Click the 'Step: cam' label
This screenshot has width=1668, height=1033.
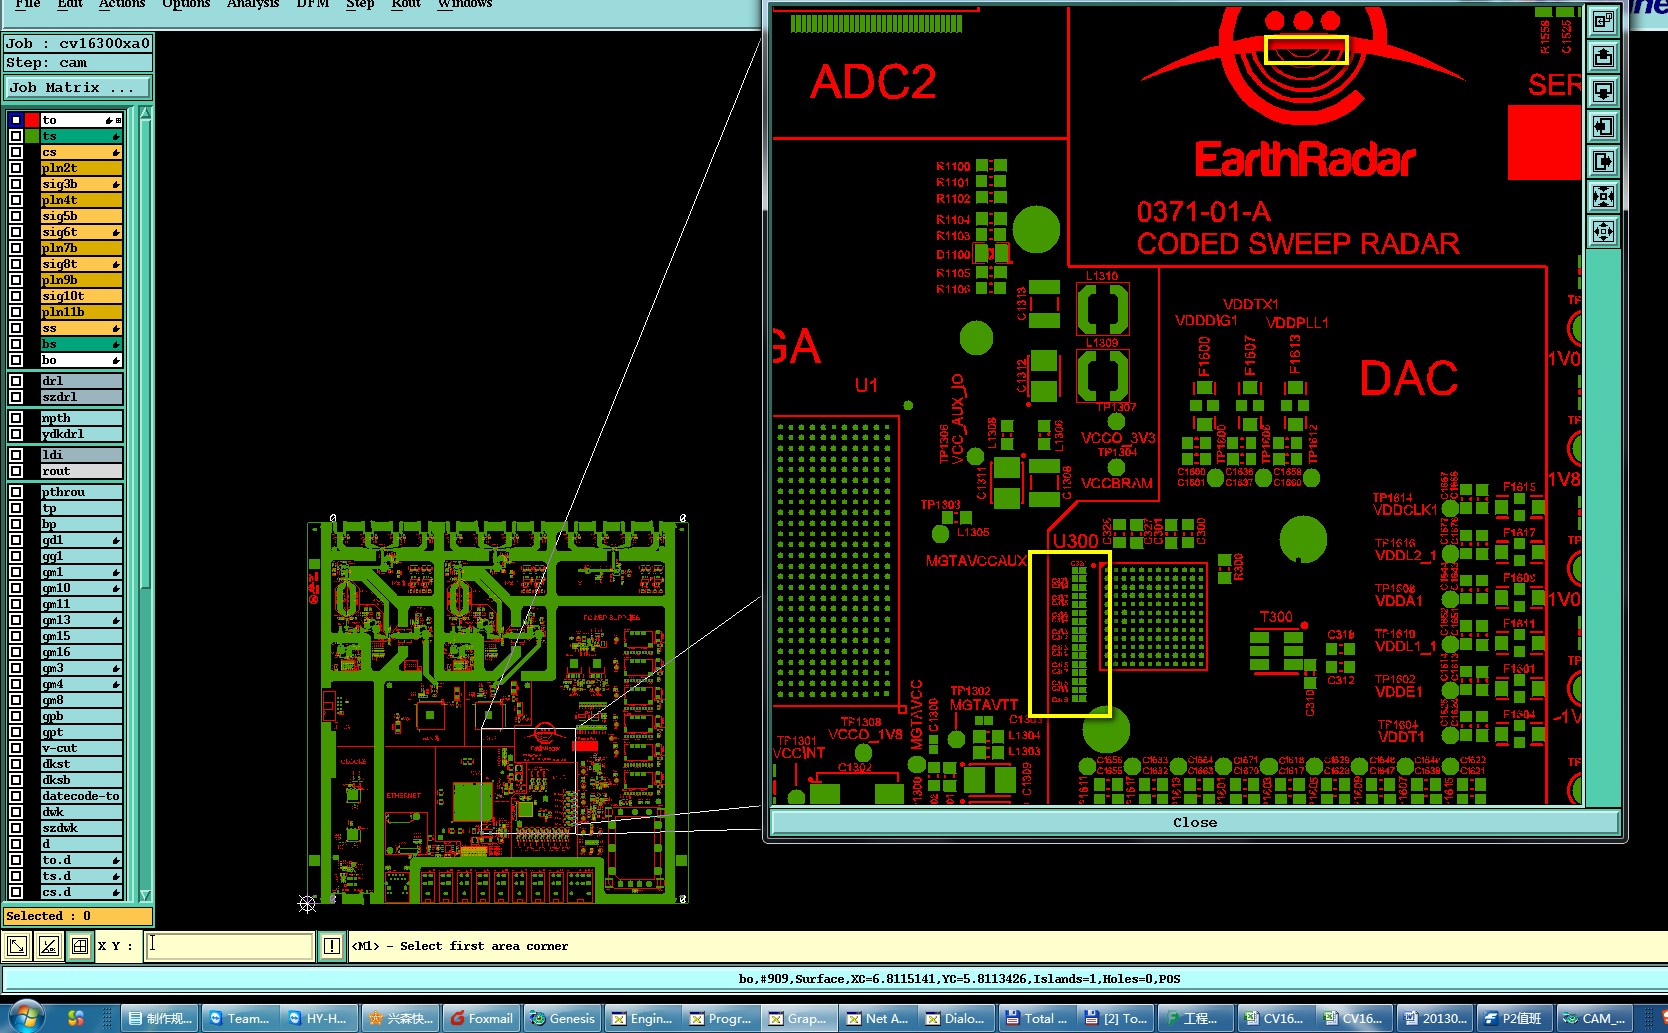tap(78, 63)
